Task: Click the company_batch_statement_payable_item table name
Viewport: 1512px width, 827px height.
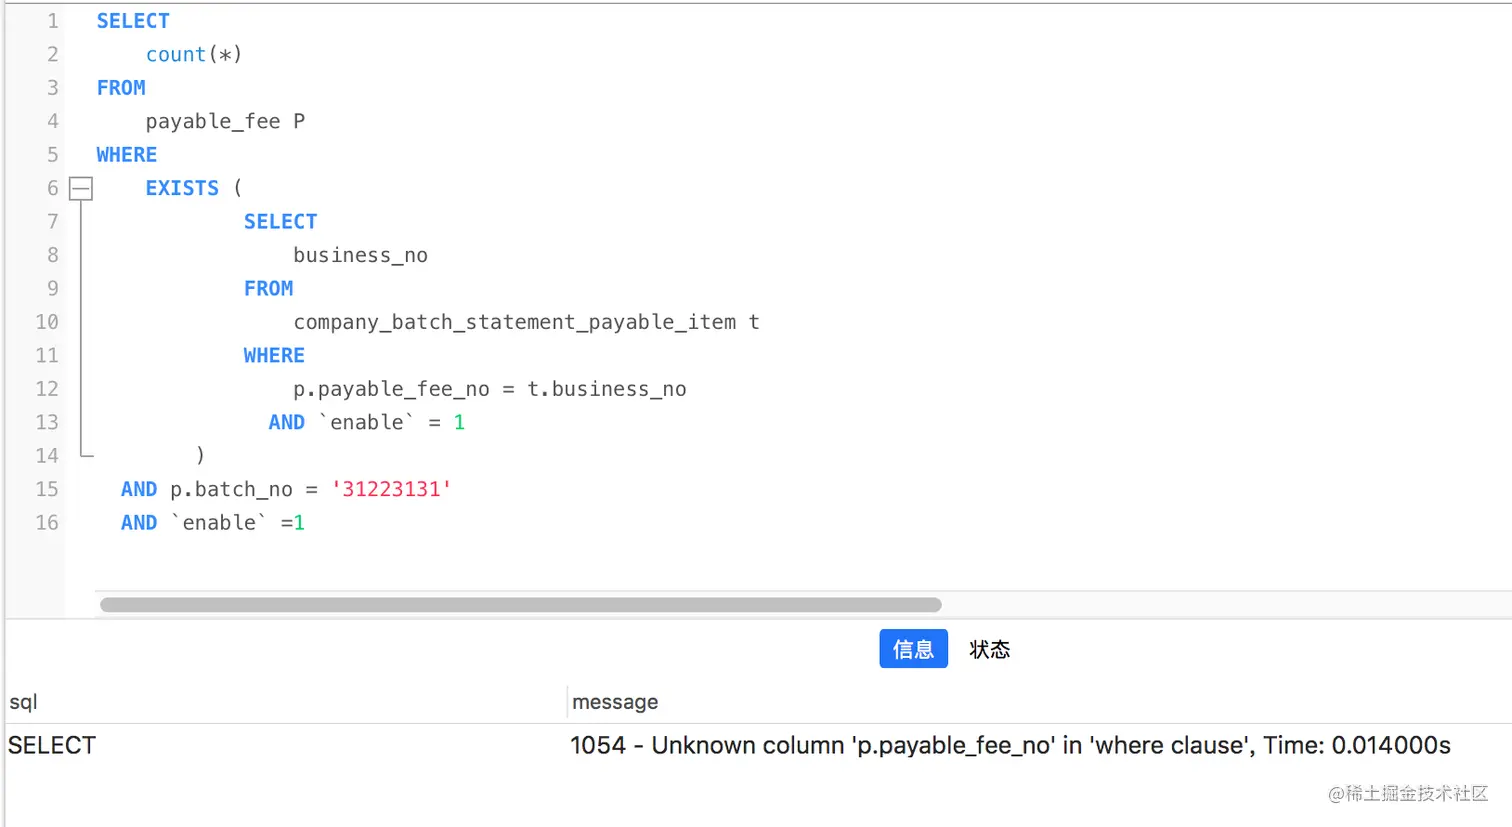Action: tap(514, 322)
